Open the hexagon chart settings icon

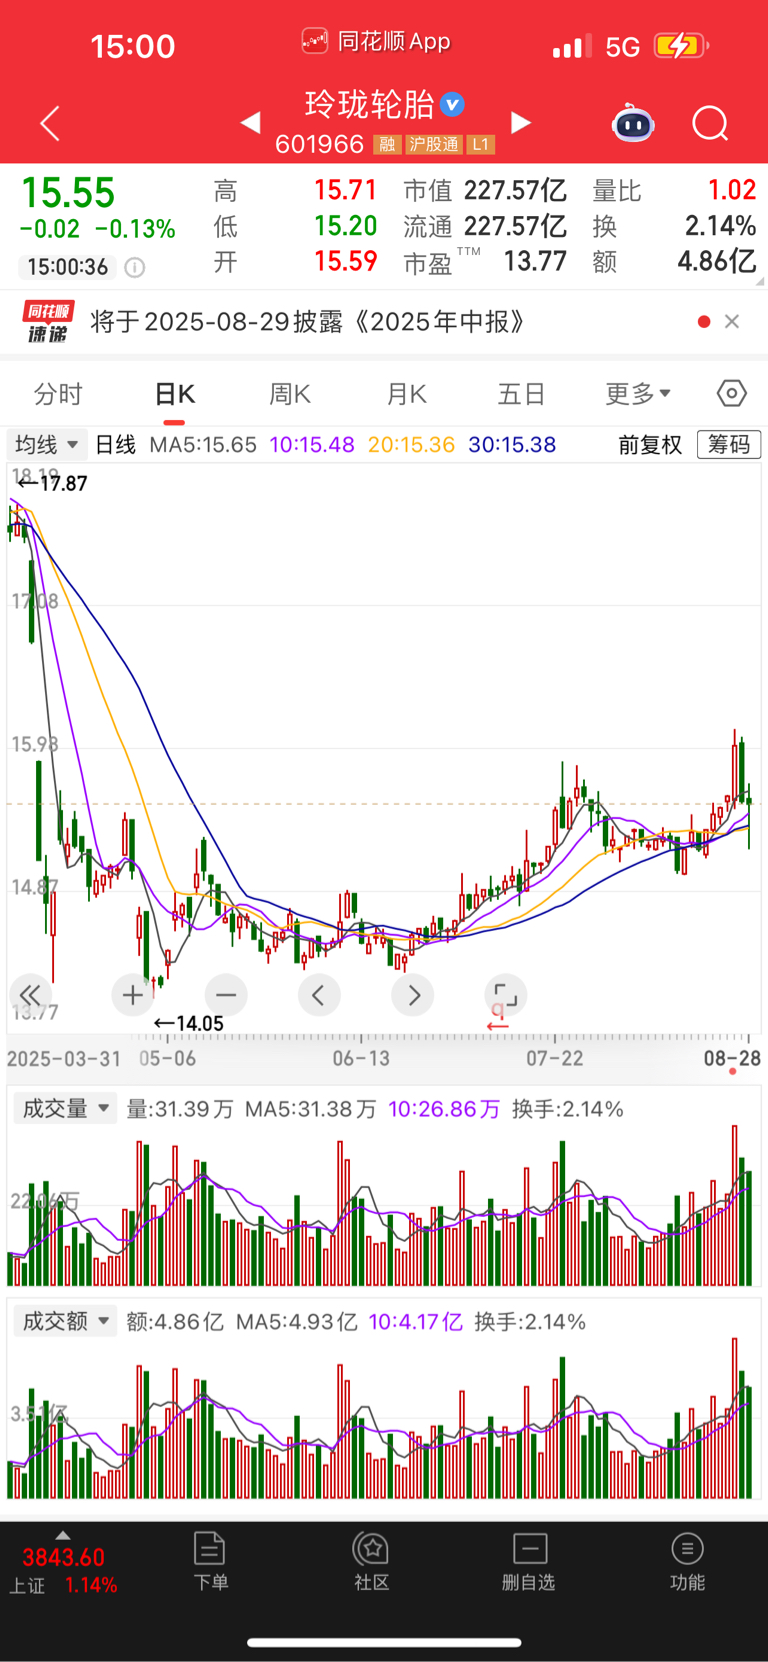[732, 393]
